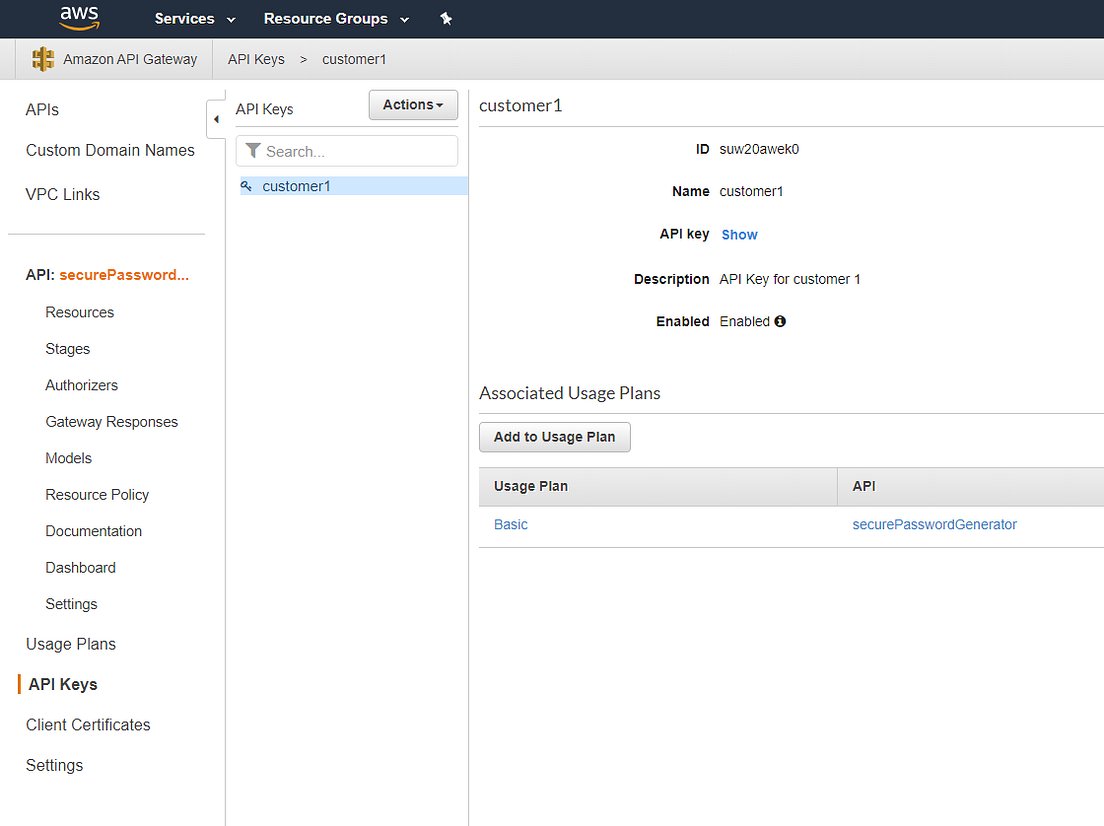Image resolution: width=1104 pixels, height=826 pixels.
Task: Click the Amazon API Gateway service icon
Action: (x=42, y=59)
